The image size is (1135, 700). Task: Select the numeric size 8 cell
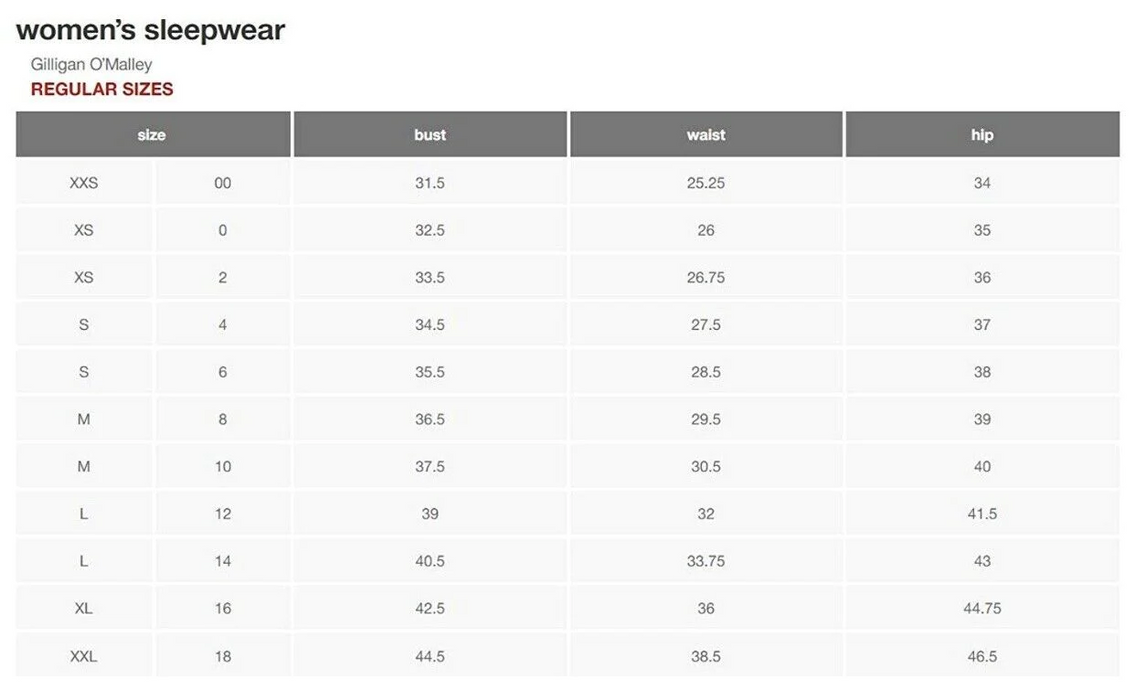[222, 419]
